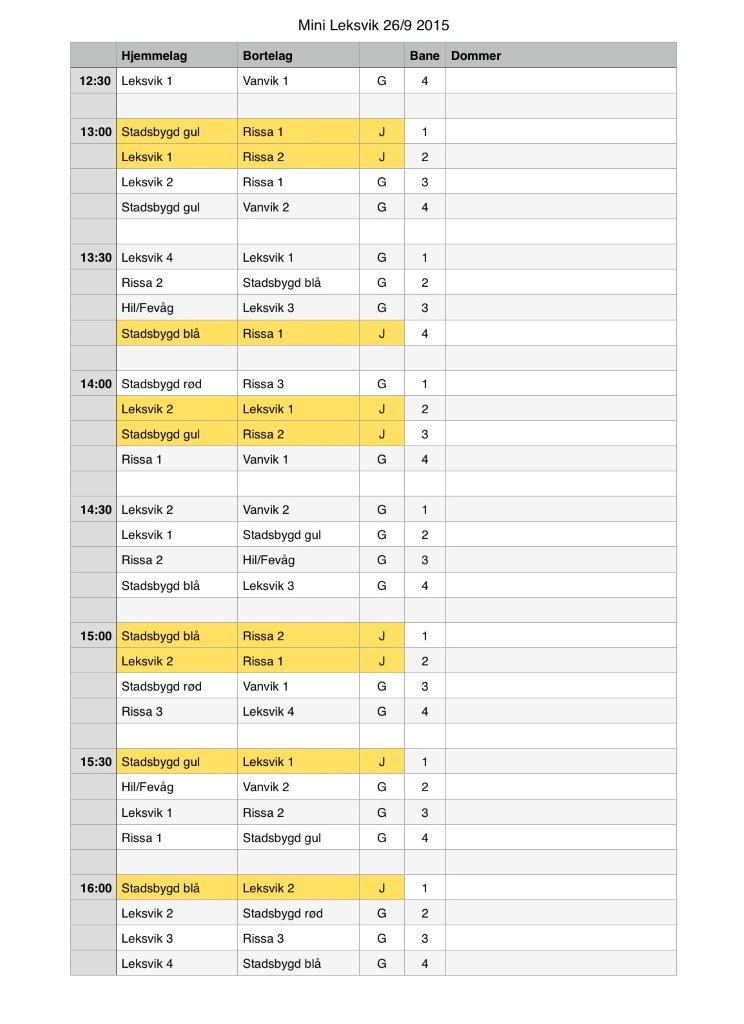Click the Rissa 3 home team cell at 15:00
744x1024 pixels.
[176, 712]
